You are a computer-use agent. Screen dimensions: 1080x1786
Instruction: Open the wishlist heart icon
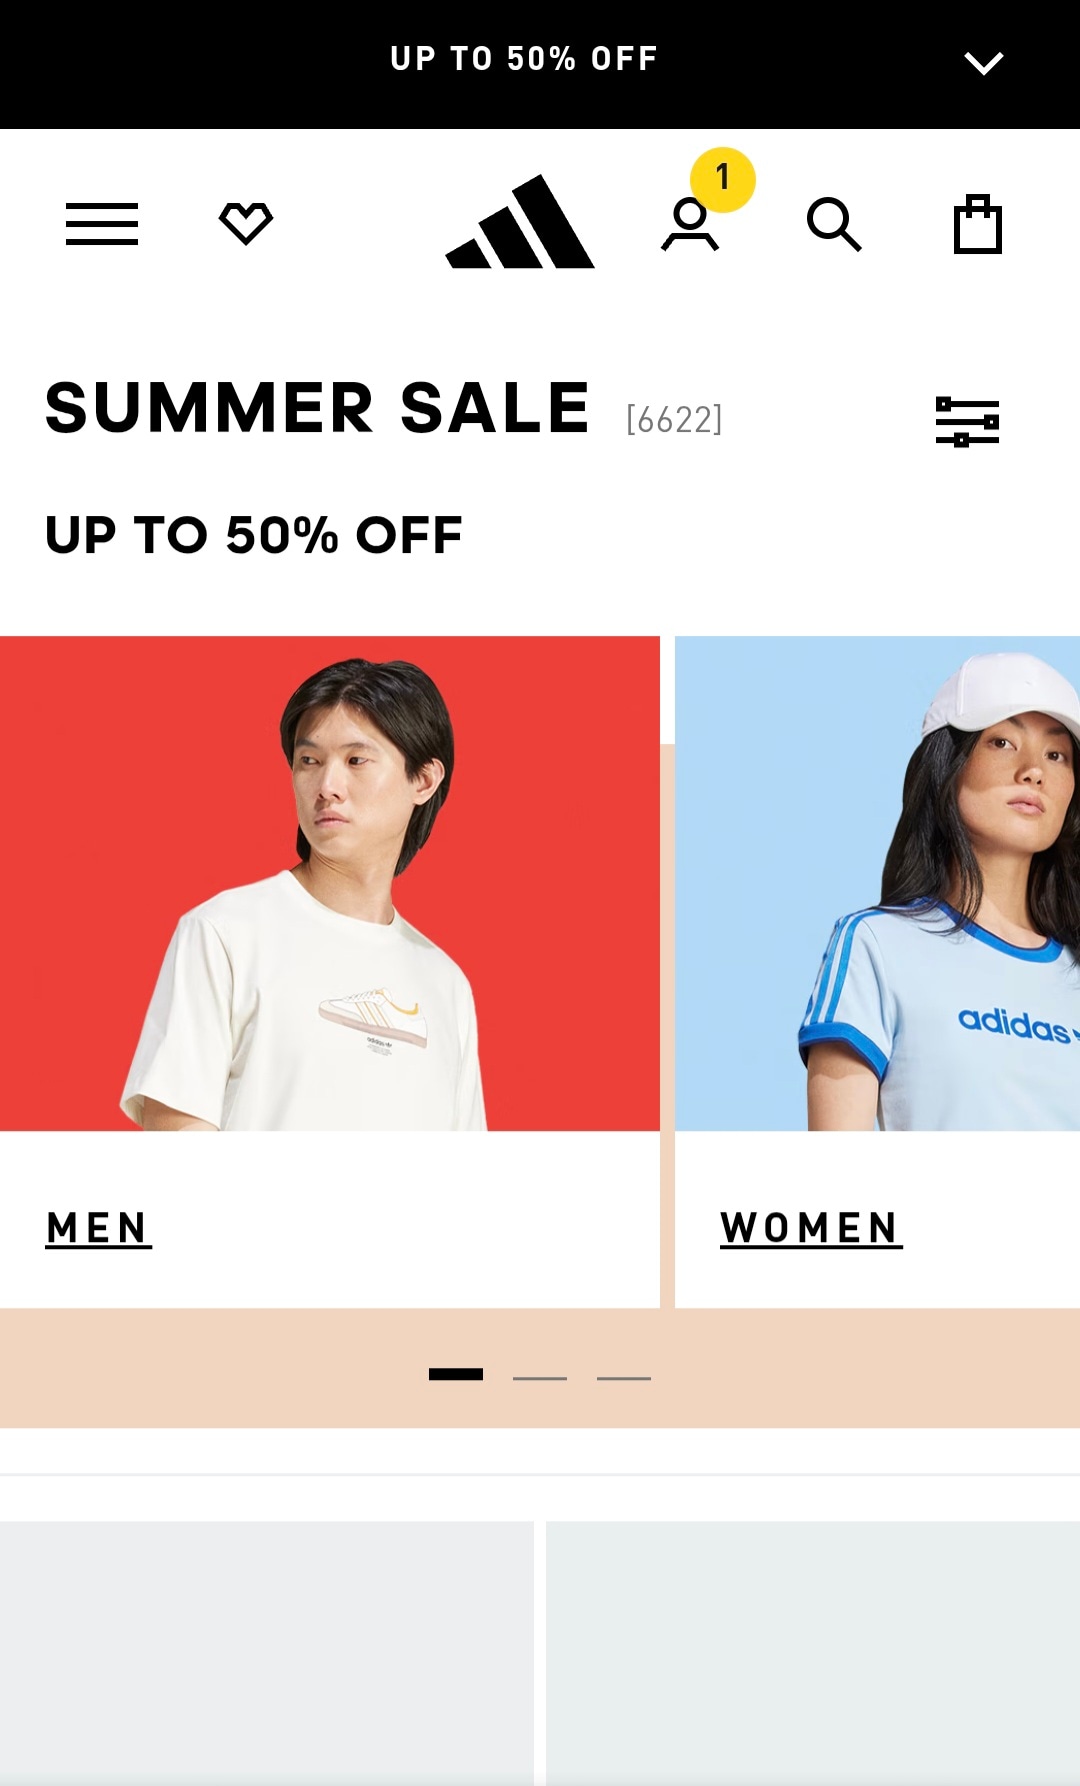246,223
